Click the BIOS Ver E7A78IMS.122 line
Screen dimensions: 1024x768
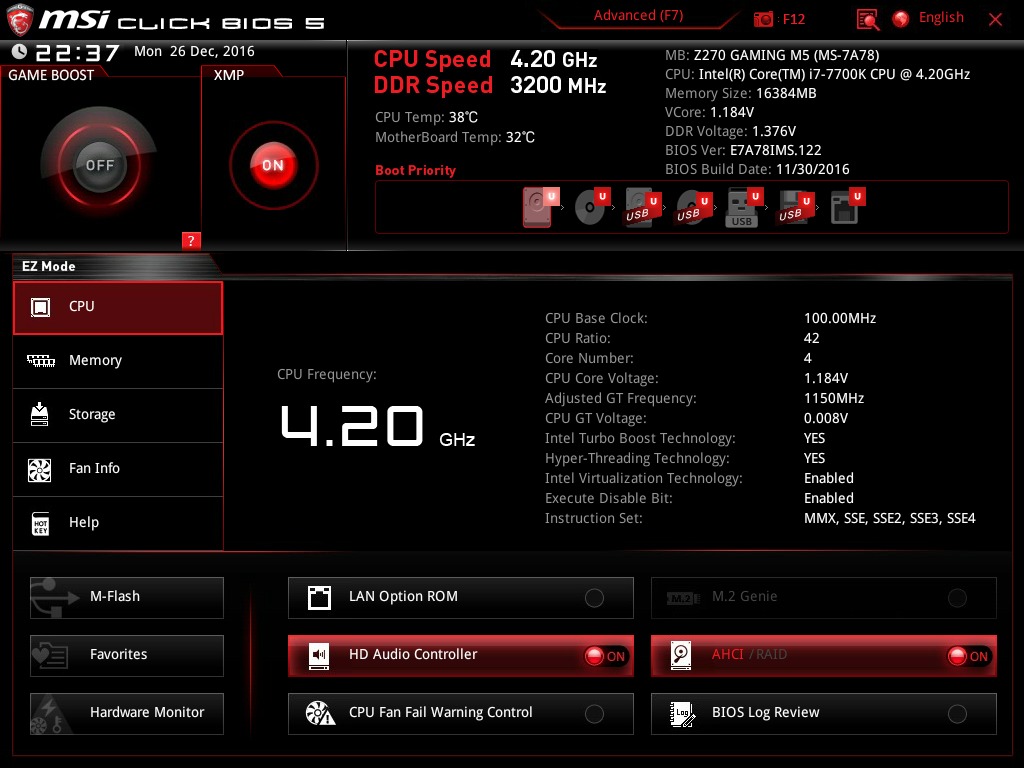tap(743, 150)
